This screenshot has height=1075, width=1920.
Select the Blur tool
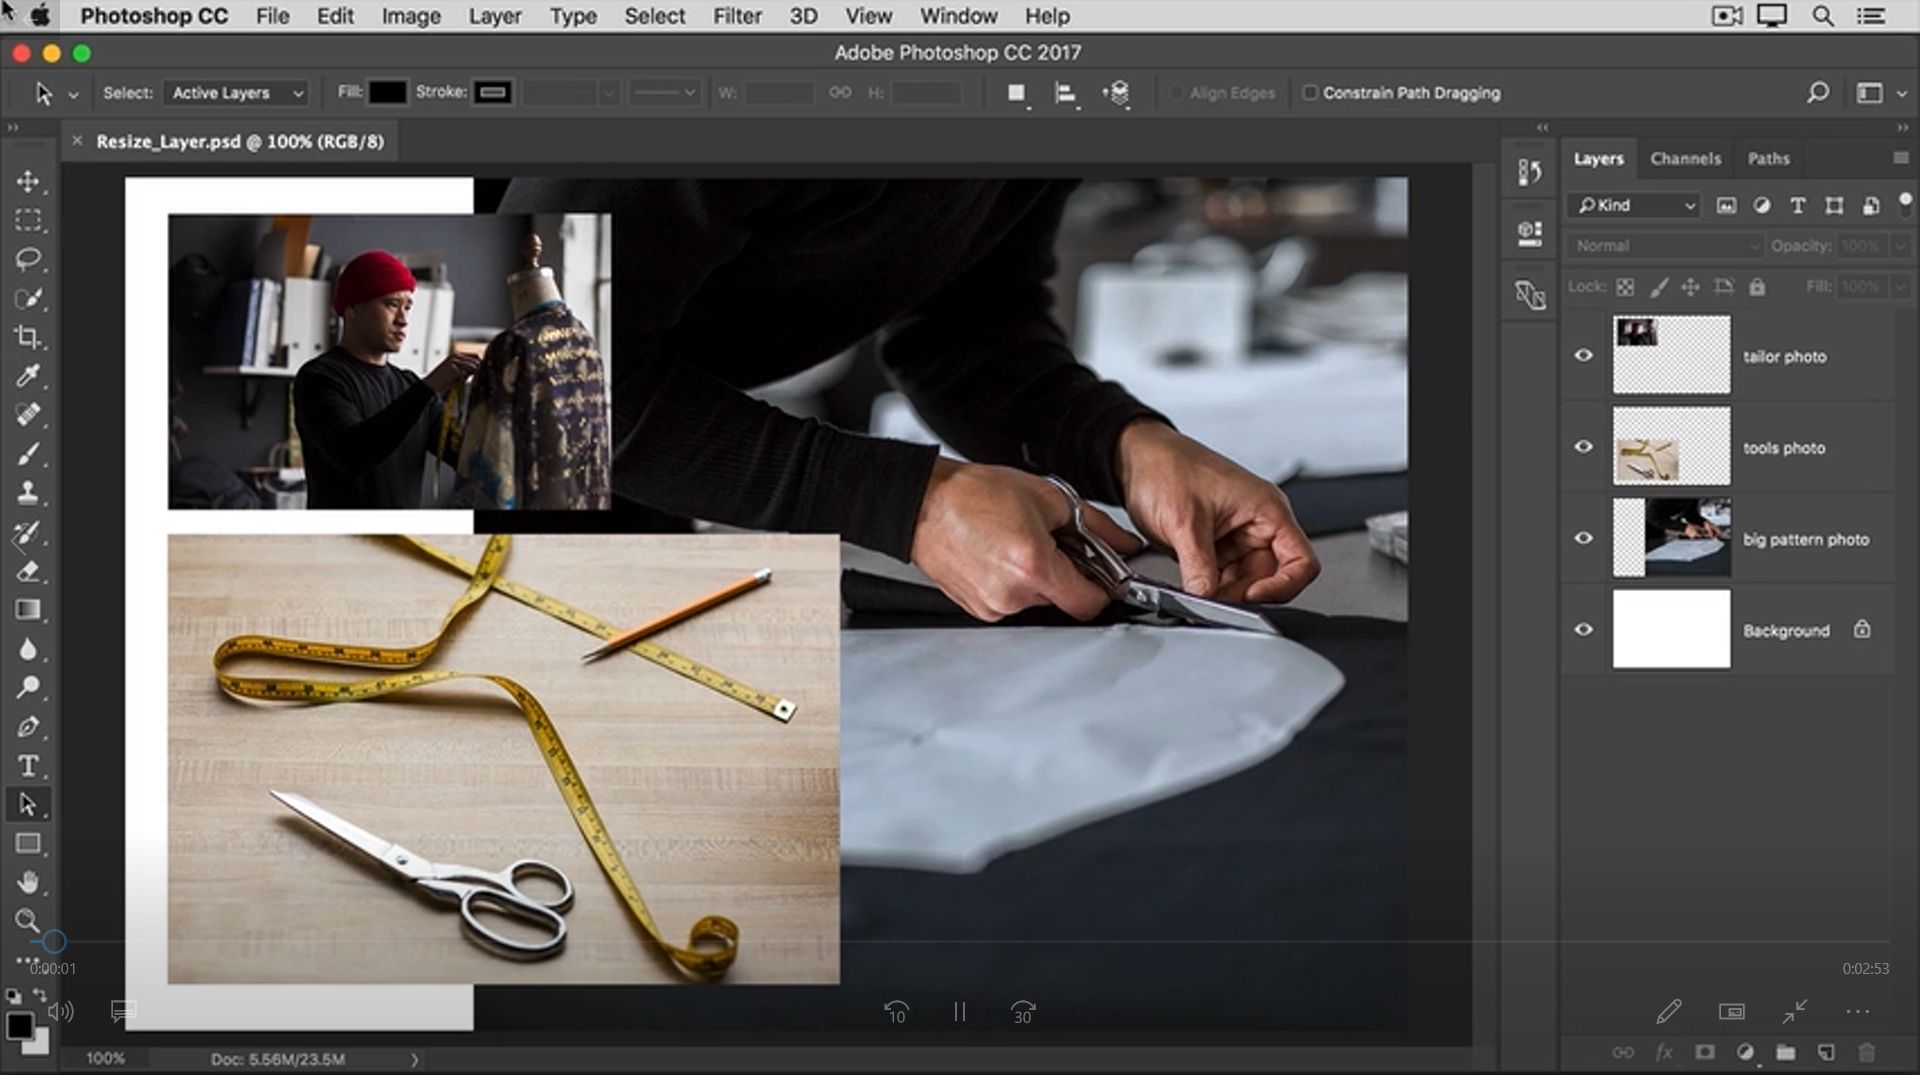(x=28, y=649)
